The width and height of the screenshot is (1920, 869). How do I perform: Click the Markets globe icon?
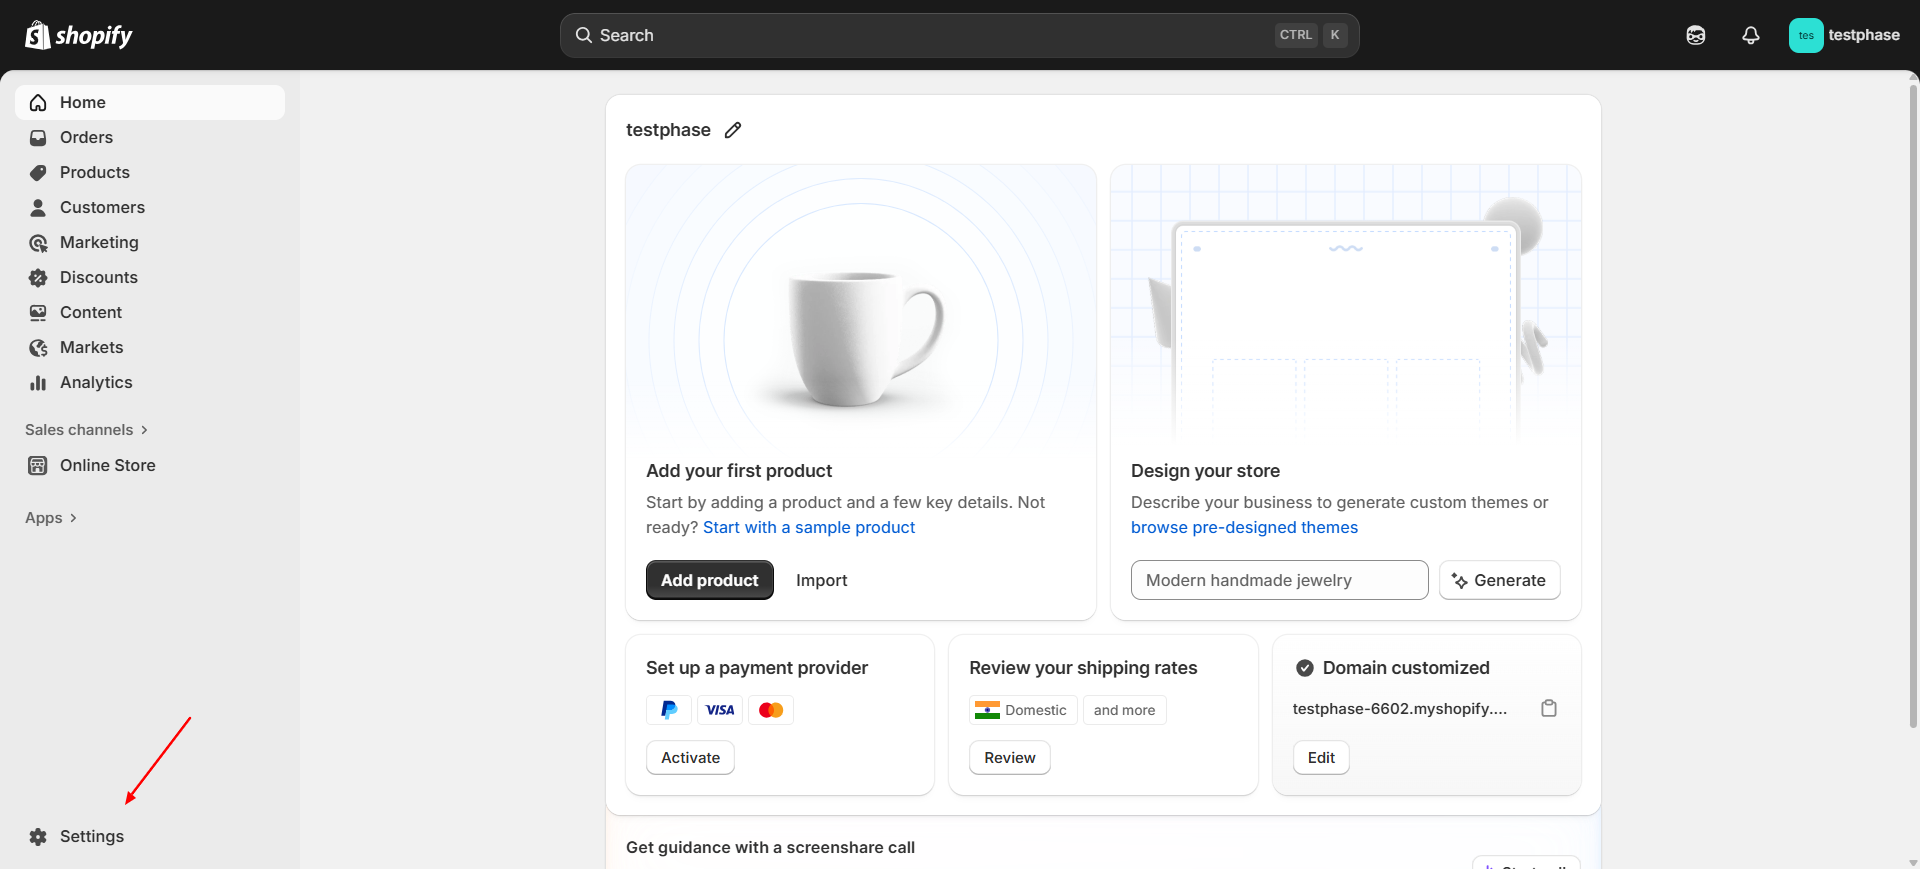38,348
